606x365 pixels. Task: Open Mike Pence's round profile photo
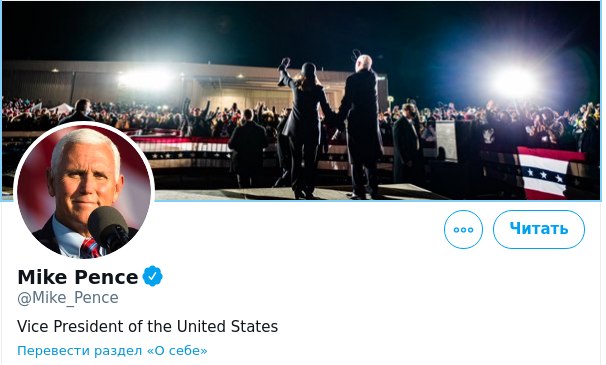coord(84,191)
